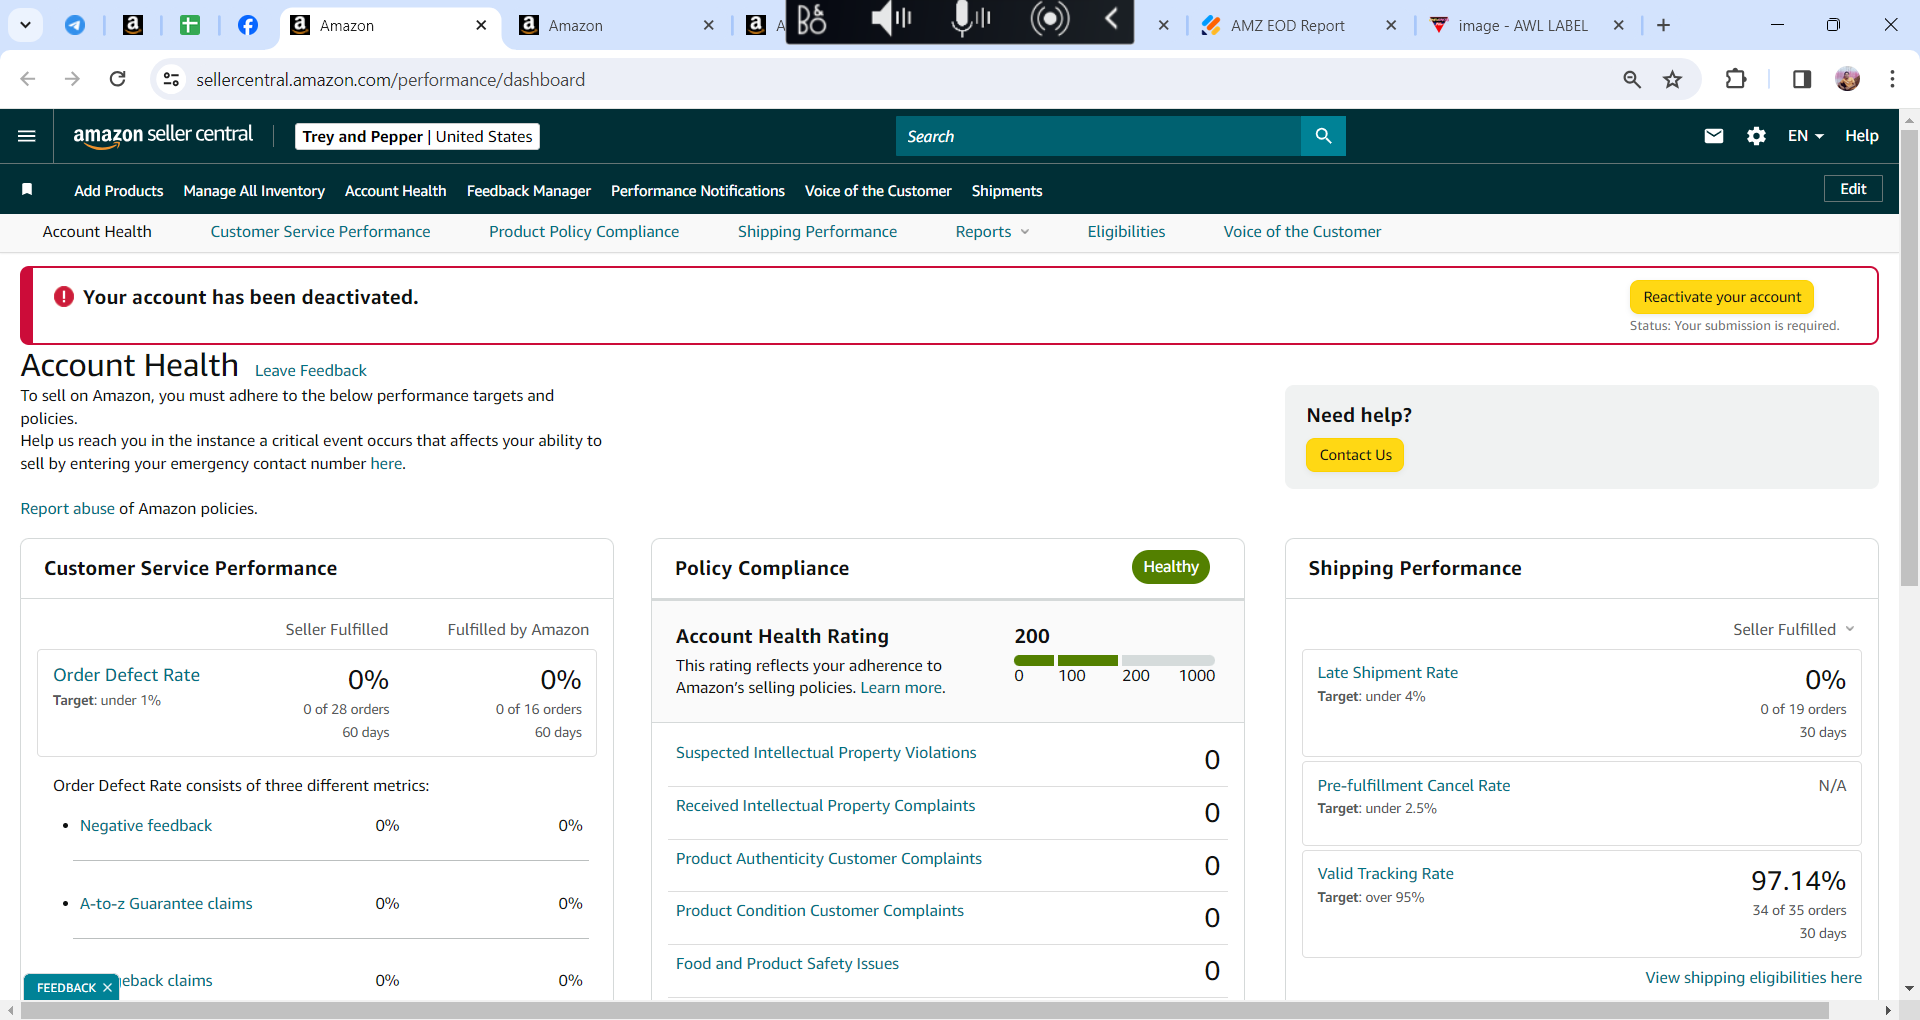Image resolution: width=1920 pixels, height=1020 pixels.
Task: Click the Amazon Seller Central logo
Action: [x=163, y=136]
